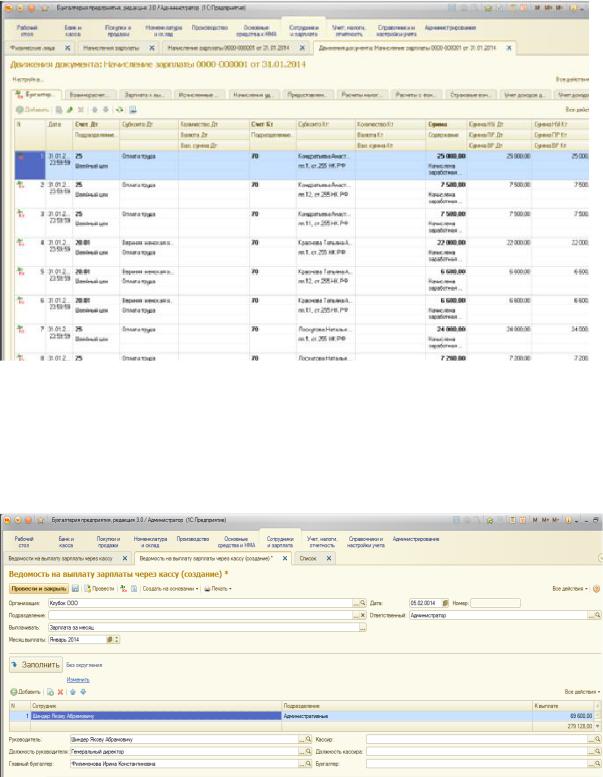
Task: Click the magnifier icon of Главный бухгалтер field
Action: (x=309, y=764)
